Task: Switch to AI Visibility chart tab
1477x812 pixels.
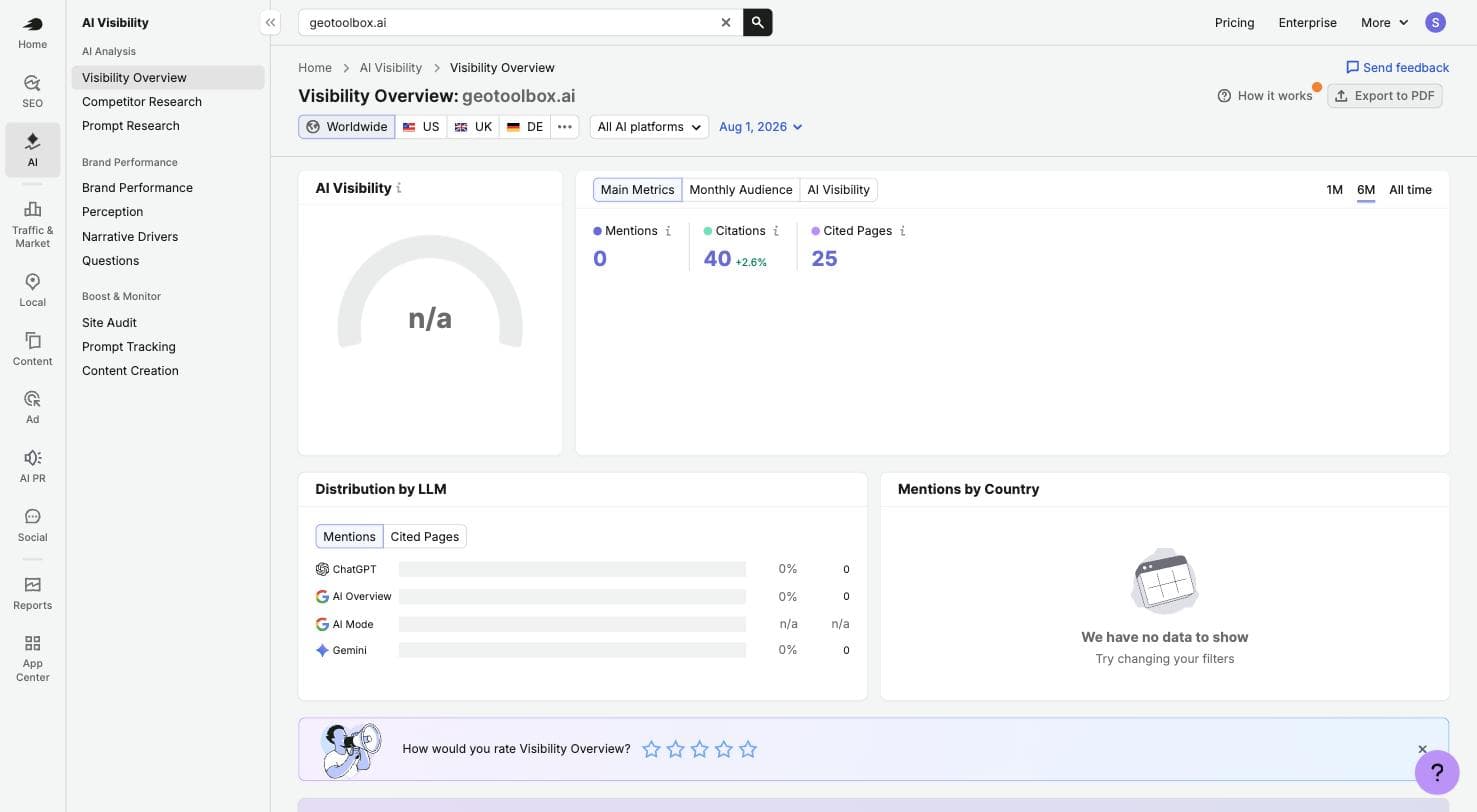Action: (x=838, y=190)
